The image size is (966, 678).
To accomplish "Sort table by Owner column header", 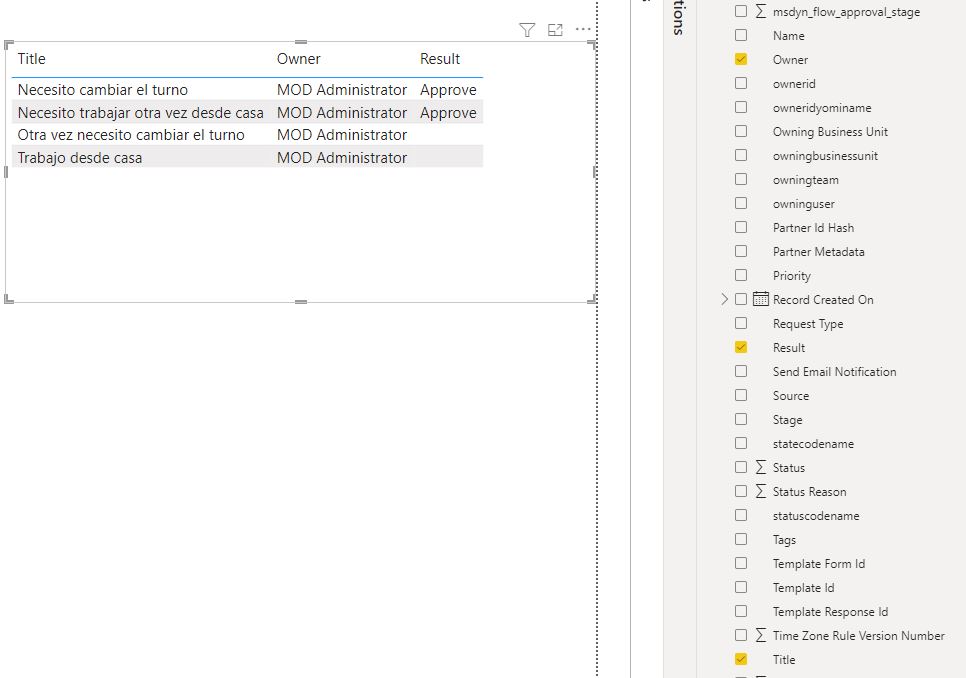I will [298, 59].
